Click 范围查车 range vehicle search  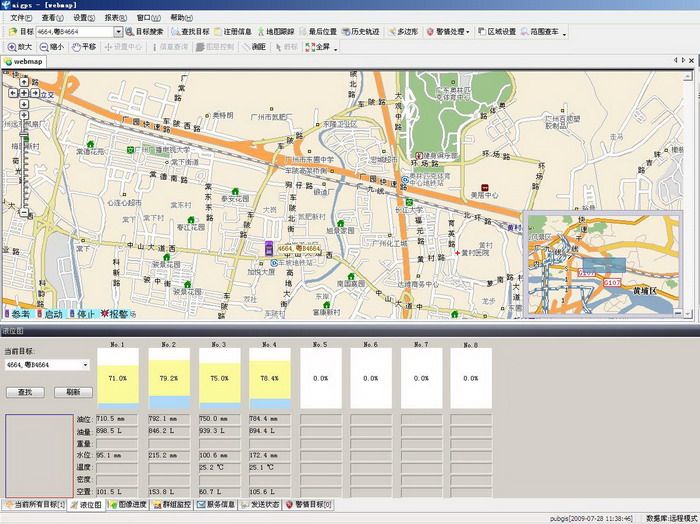click(x=539, y=32)
